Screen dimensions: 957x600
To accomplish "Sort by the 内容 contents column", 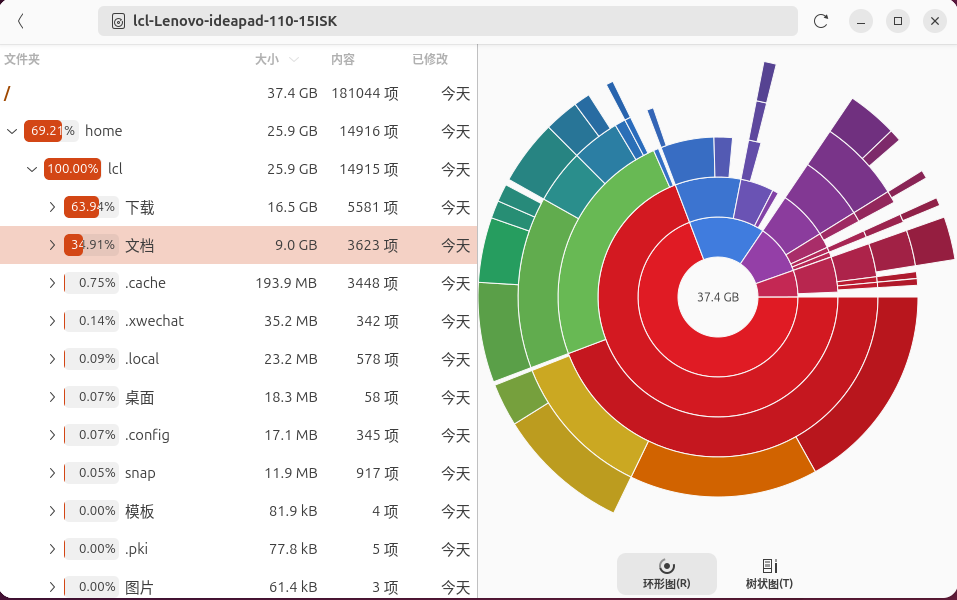I will 343,60.
